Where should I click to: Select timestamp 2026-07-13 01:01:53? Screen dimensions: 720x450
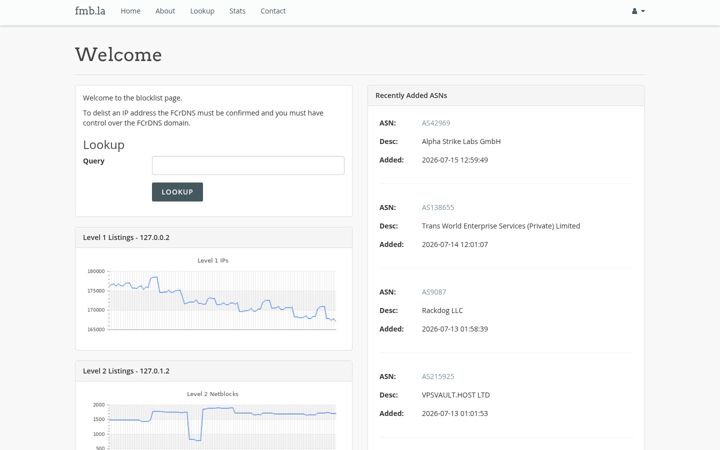coord(455,413)
